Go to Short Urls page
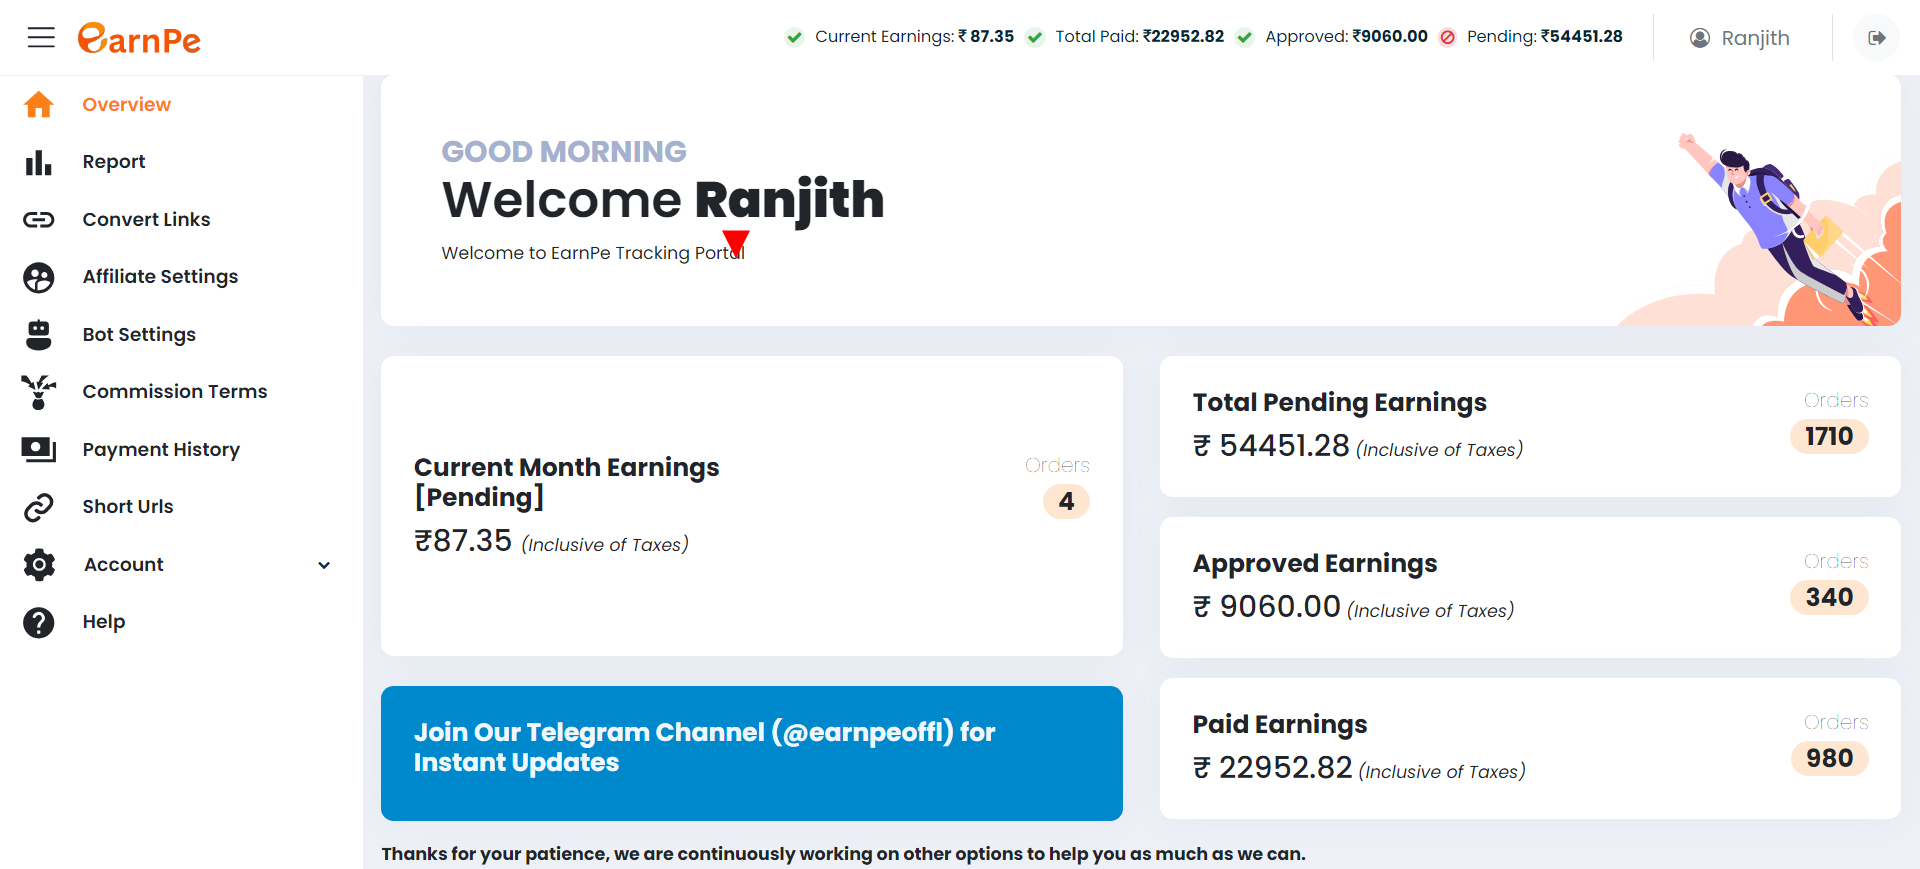Screen dimensions: 1920x869 128,507
